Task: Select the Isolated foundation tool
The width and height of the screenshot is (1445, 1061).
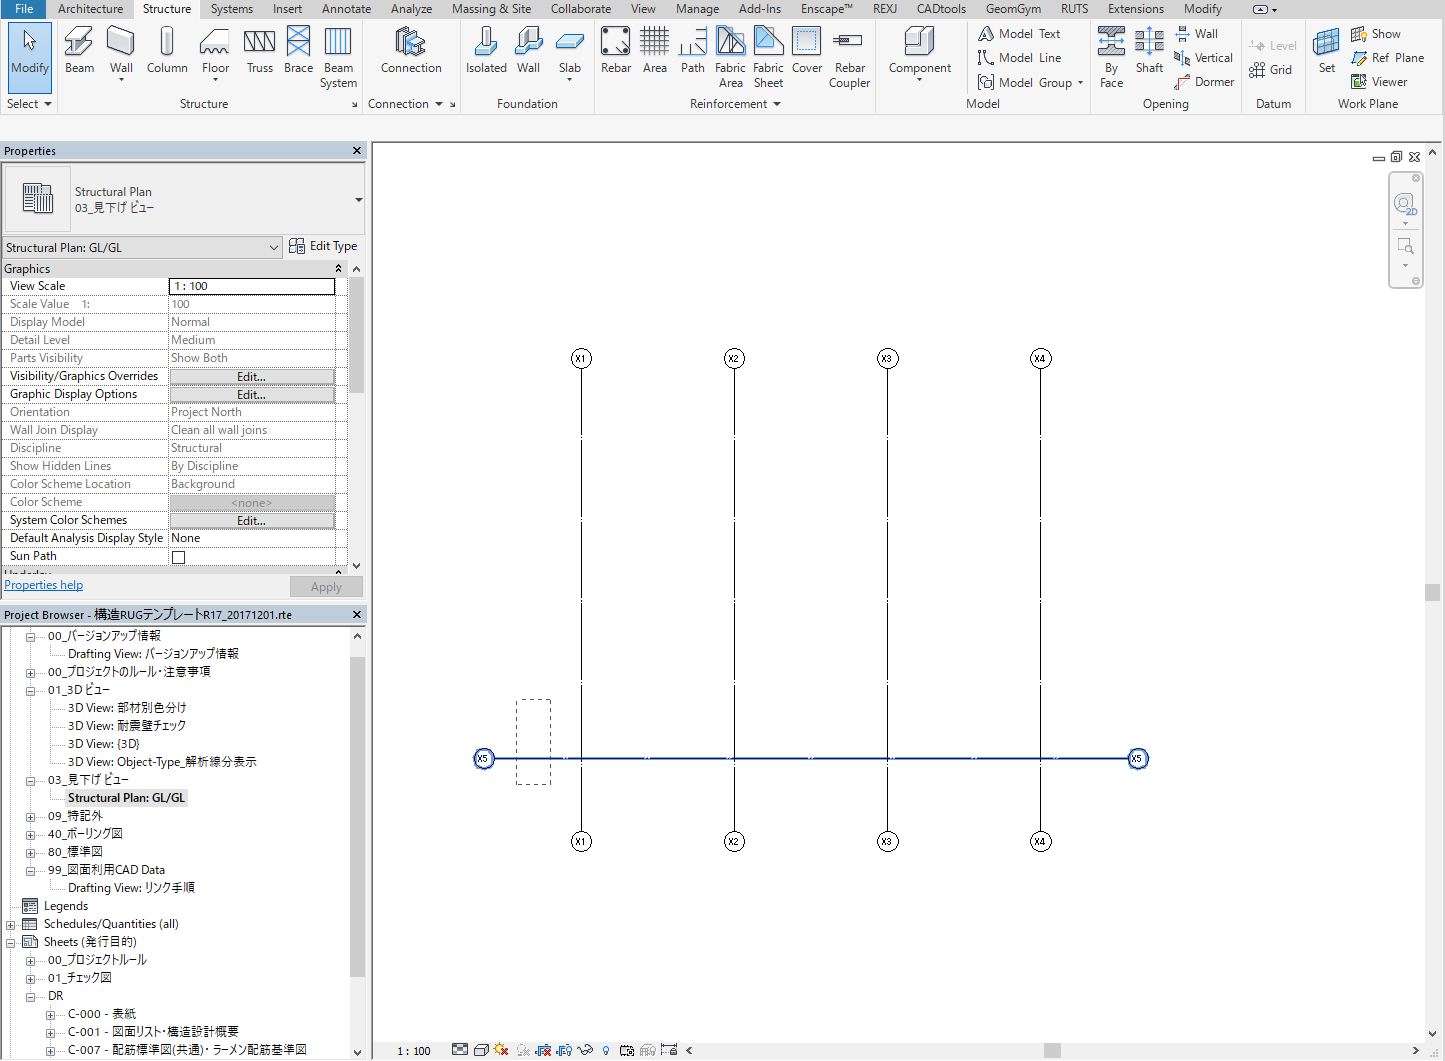Action: 486,50
